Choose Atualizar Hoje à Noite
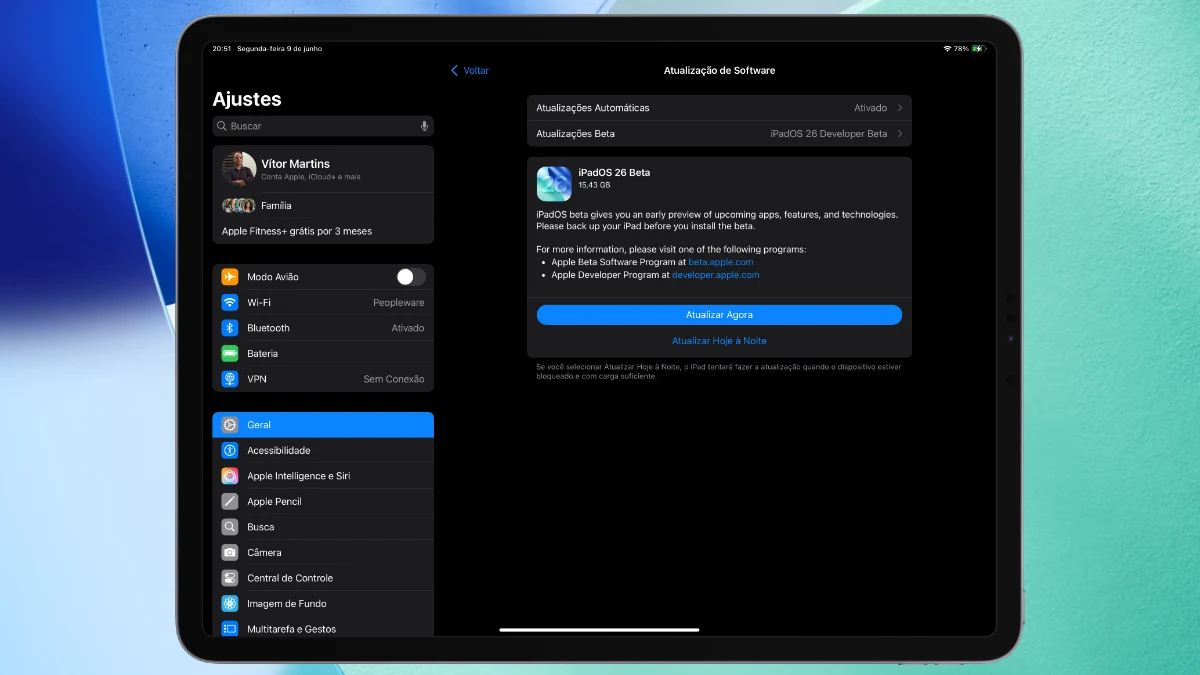The width and height of the screenshot is (1200, 675). tap(719, 341)
